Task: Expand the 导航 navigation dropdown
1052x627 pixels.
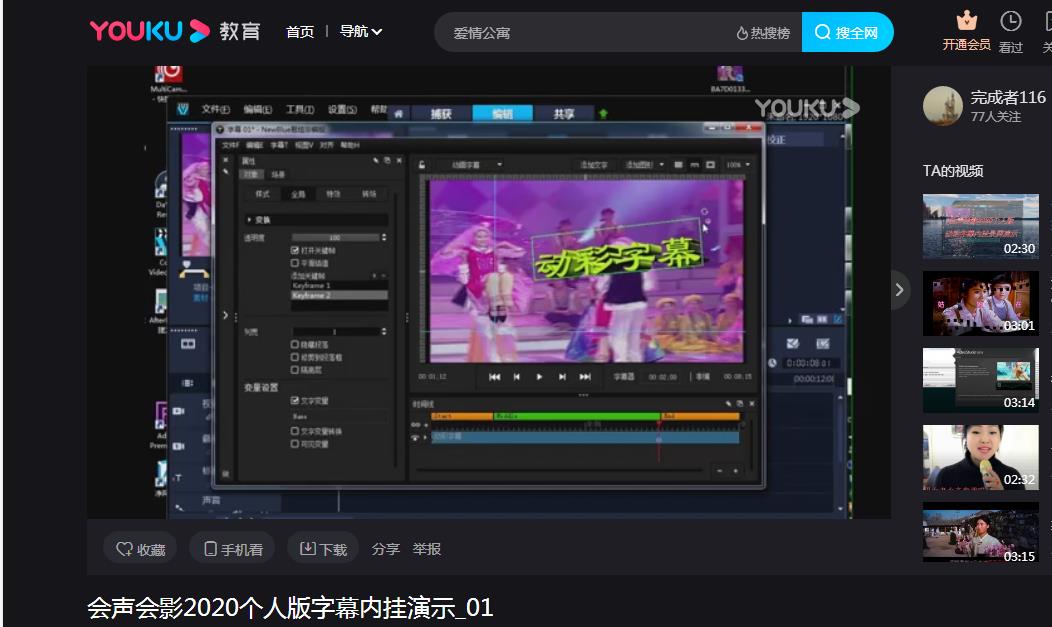Action: (x=360, y=31)
